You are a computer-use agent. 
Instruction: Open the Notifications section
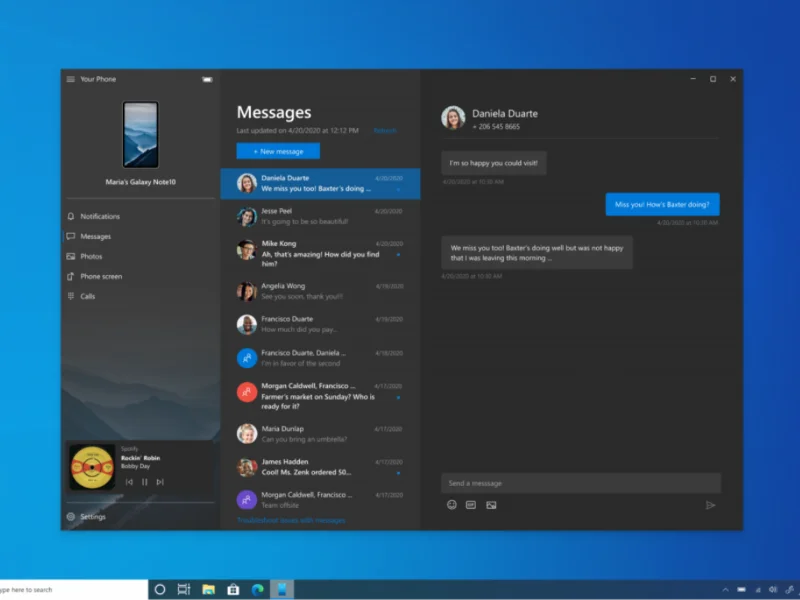pyautogui.click(x=100, y=216)
